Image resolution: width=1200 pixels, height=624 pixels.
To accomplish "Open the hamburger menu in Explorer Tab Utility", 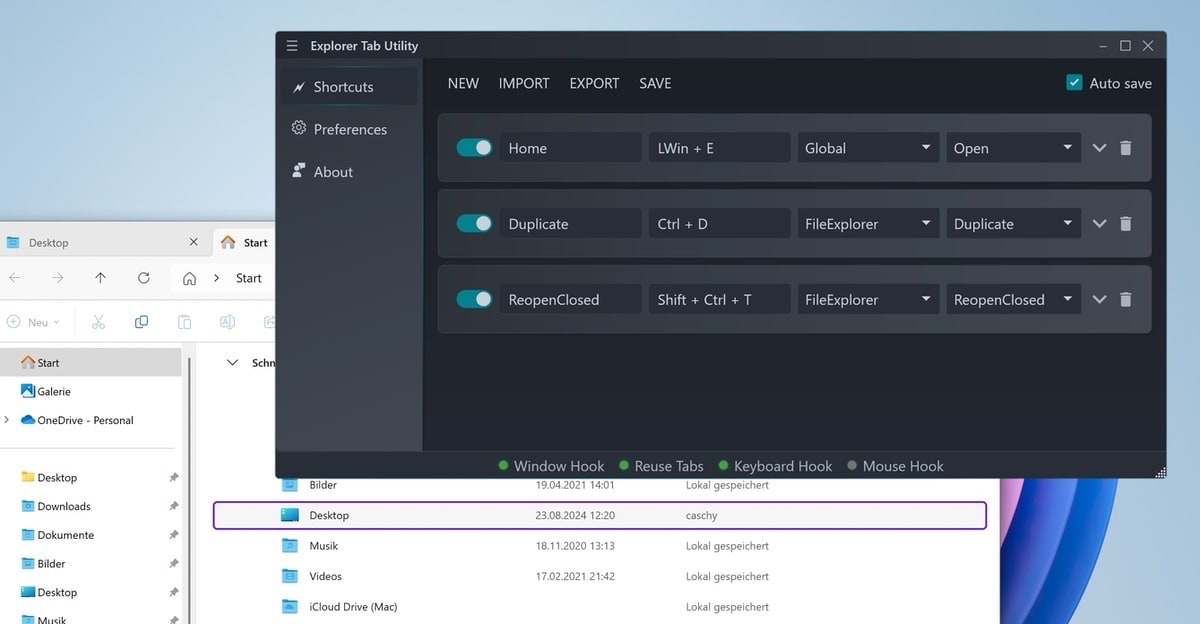I will 292,46.
